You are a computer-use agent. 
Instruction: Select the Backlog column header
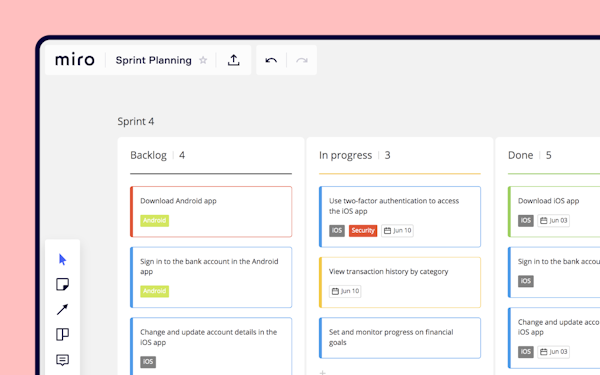point(148,155)
